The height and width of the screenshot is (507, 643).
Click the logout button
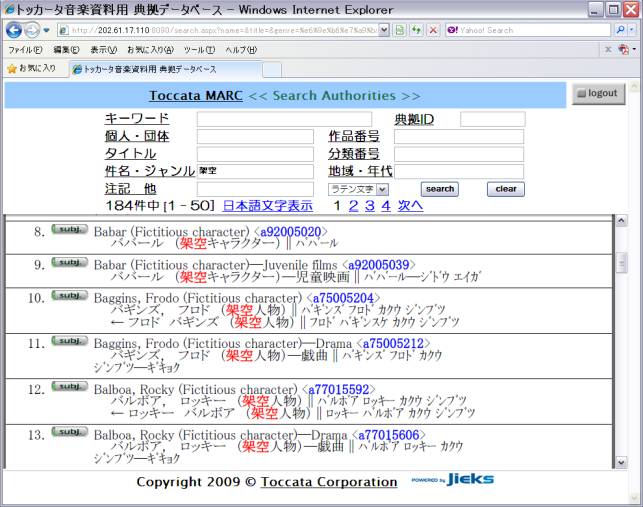coord(598,94)
